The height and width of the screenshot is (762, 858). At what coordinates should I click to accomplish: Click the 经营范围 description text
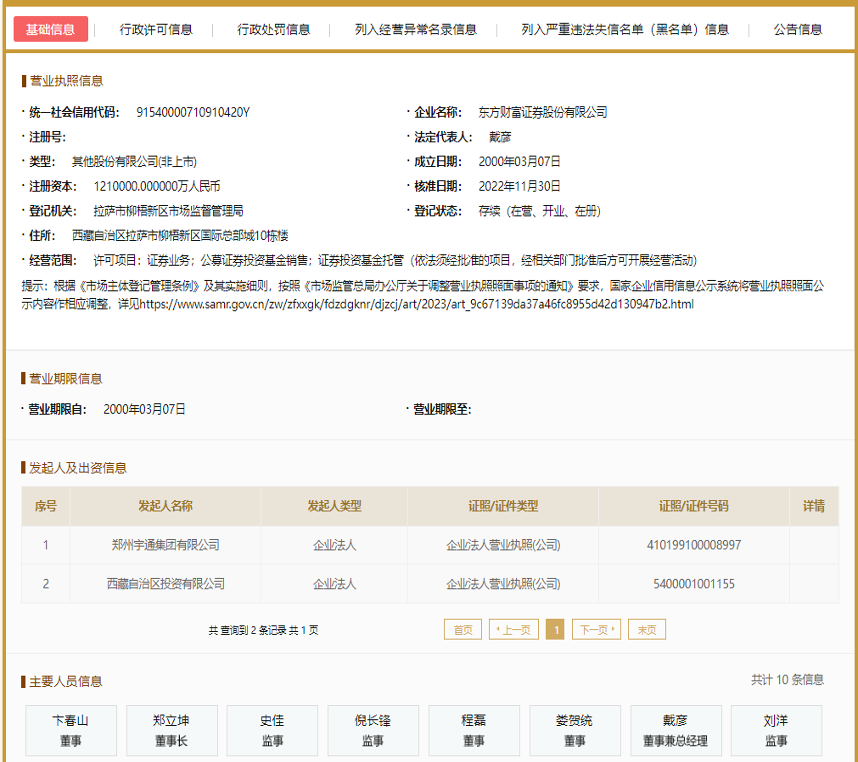[395, 260]
